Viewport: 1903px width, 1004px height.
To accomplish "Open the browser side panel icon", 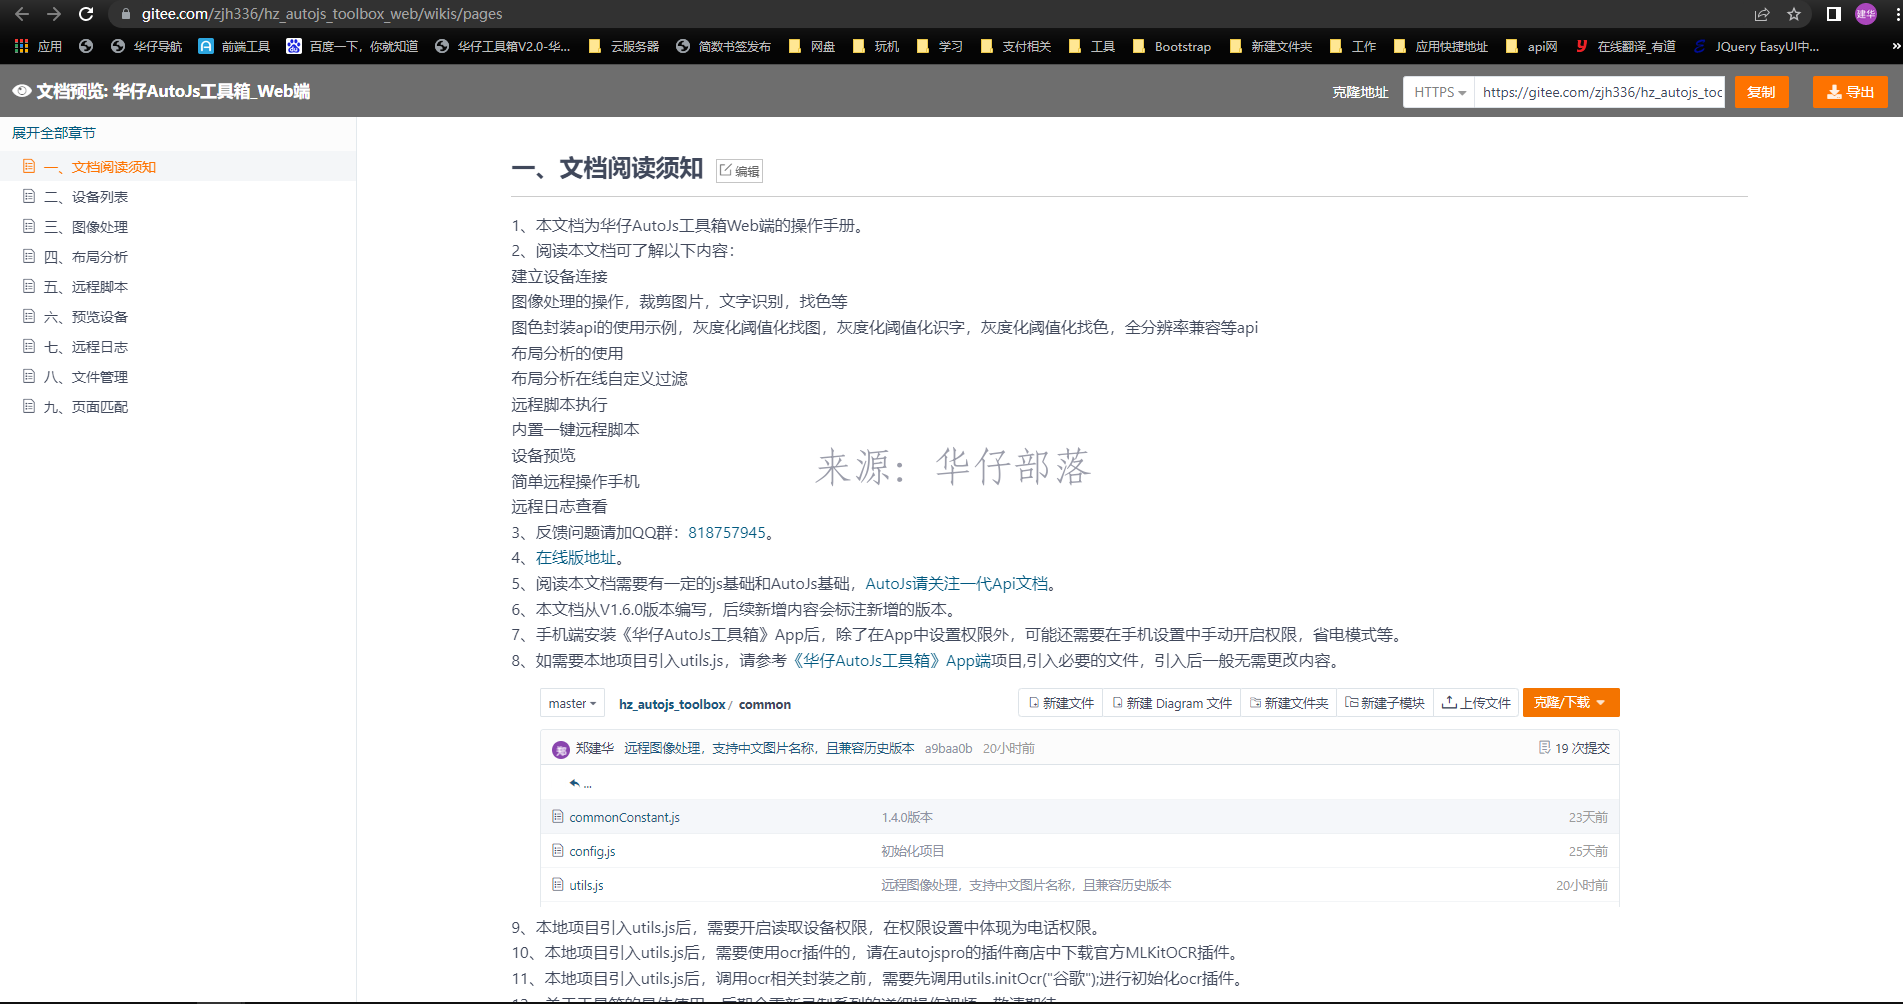I will click(x=1833, y=14).
